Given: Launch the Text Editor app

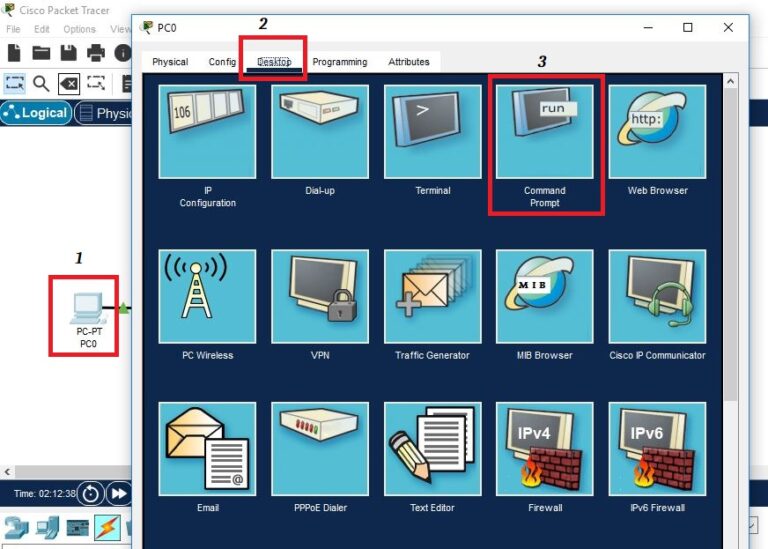Looking at the screenshot, I should click(432, 449).
